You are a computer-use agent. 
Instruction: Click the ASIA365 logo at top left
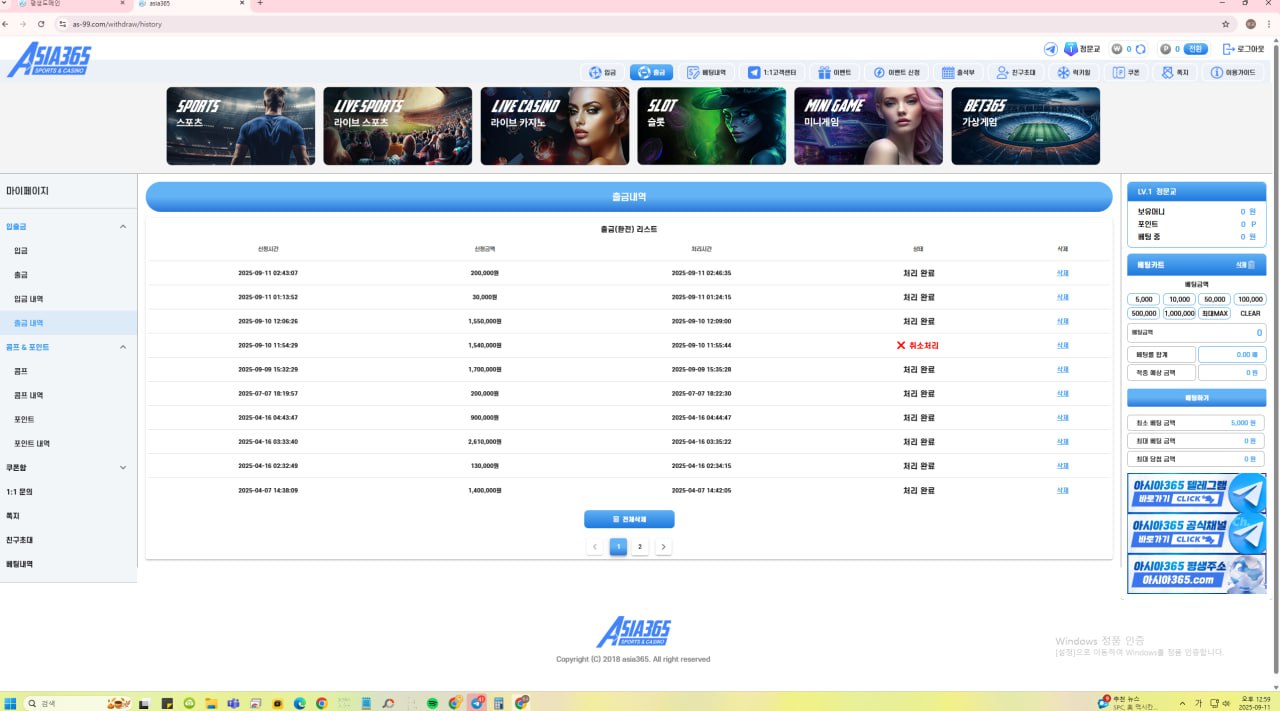coord(49,59)
